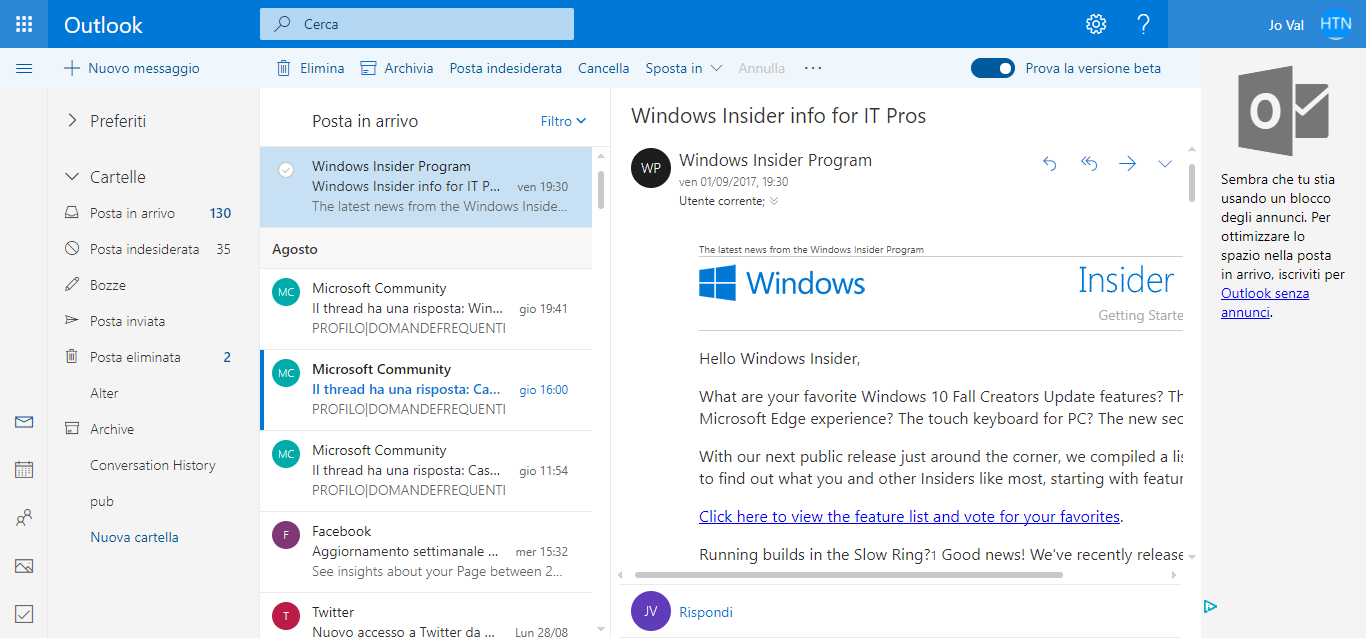Forward the message using the arrow icon

[x=1127, y=163]
